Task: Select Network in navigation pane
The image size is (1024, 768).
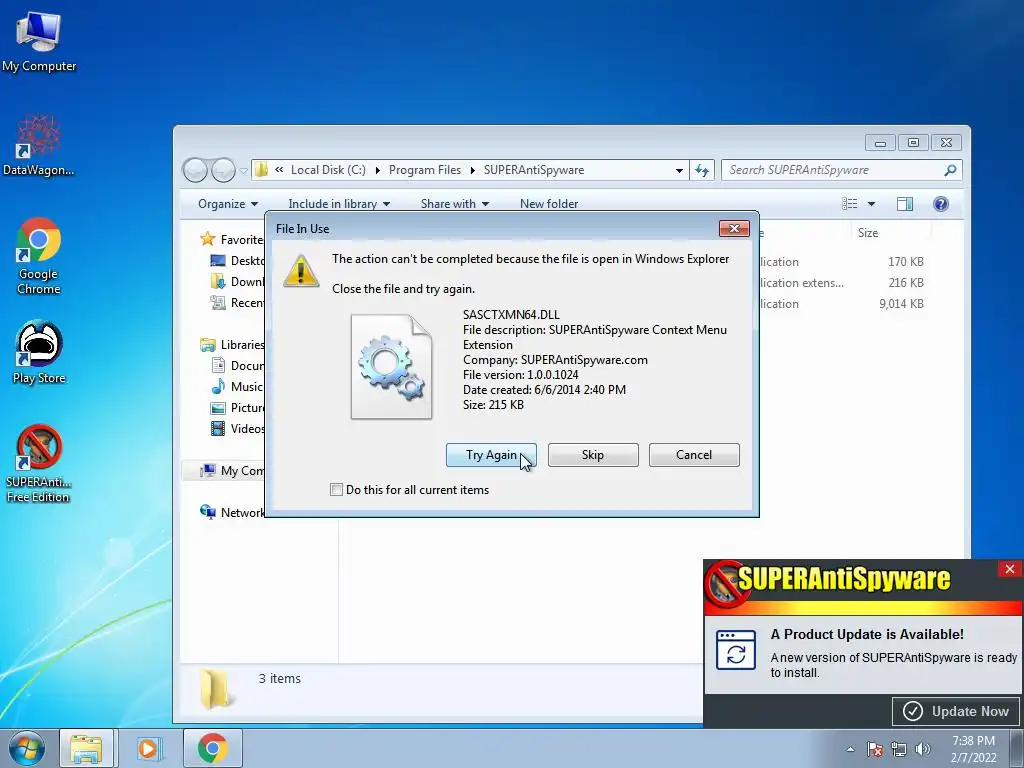Action: tap(232, 513)
